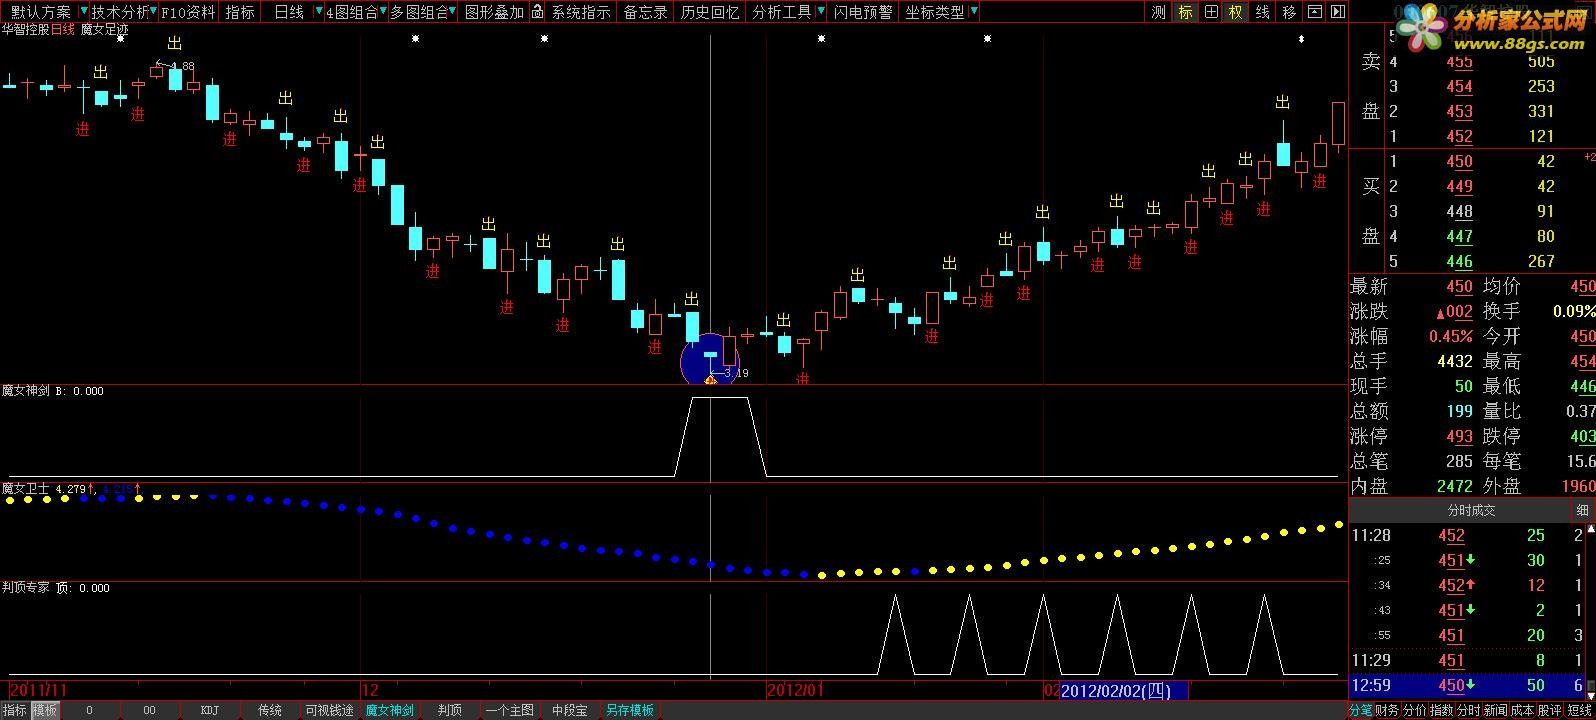Select the 中段宝 template tab
1596x720 pixels.
(x=569, y=710)
